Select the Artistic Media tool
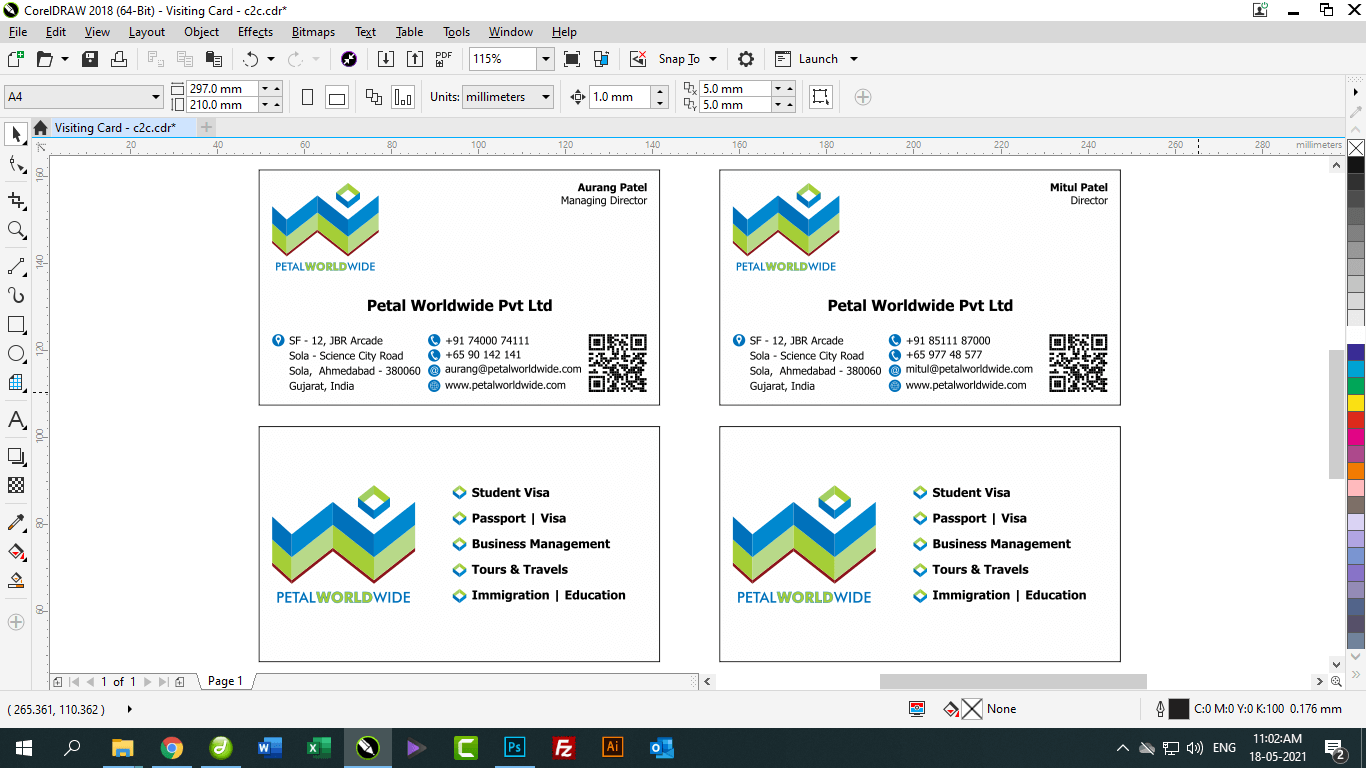 pyautogui.click(x=16, y=295)
